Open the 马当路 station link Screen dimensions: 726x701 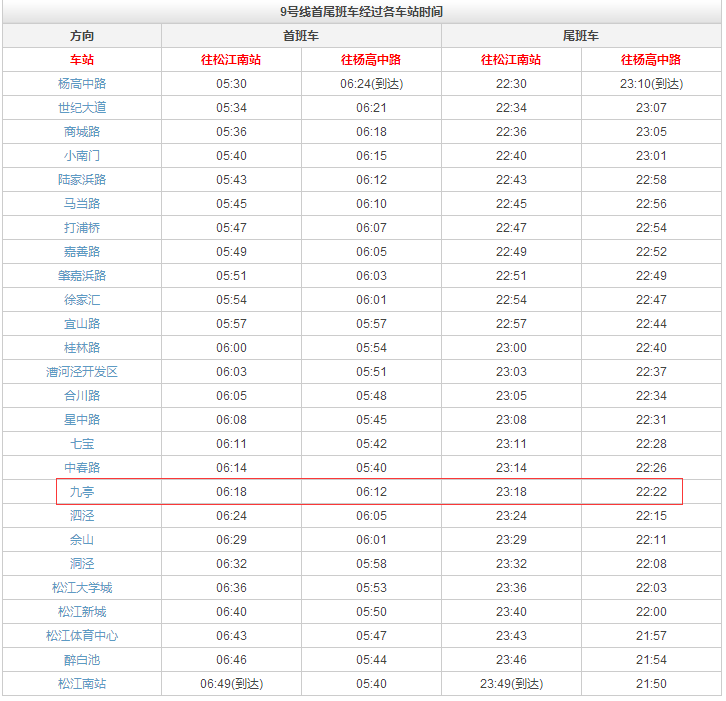(x=82, y=204)
